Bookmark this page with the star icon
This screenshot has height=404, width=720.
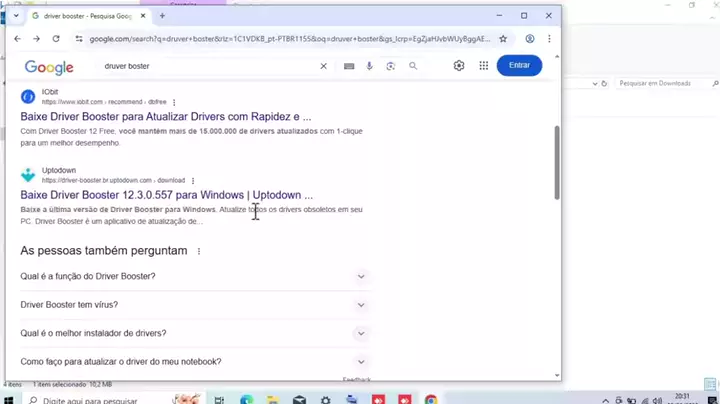[503, 39]
